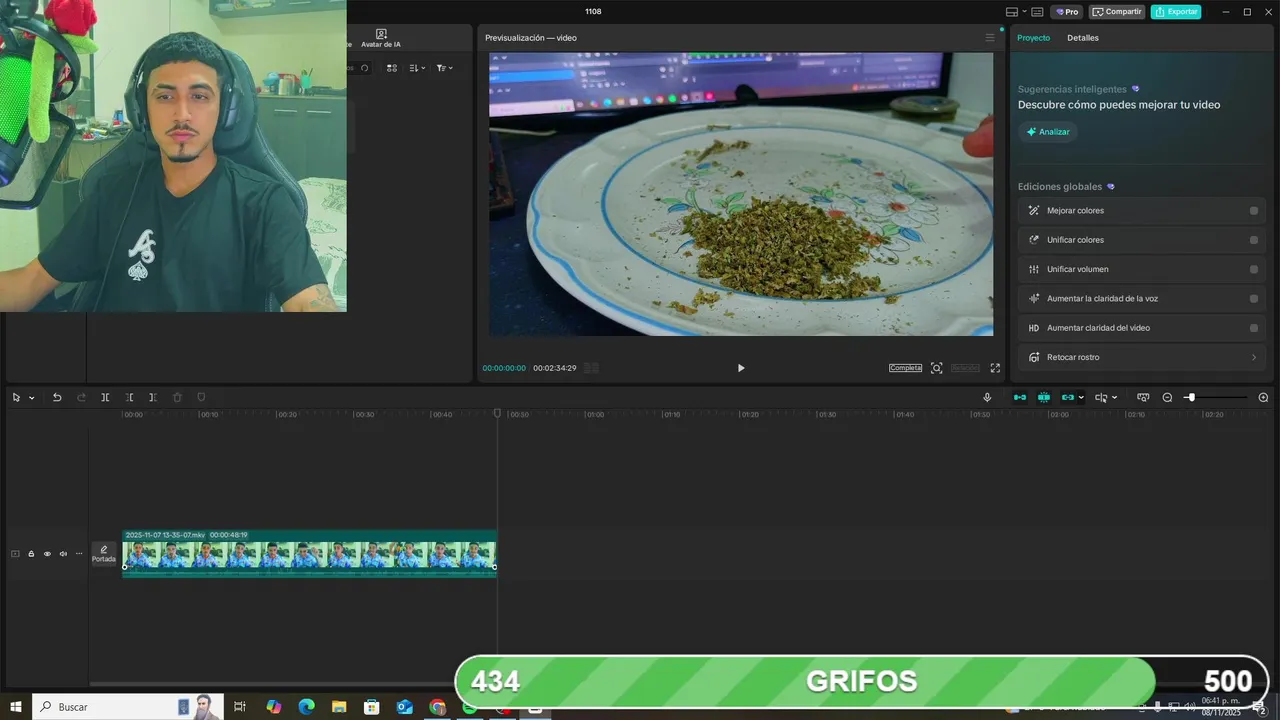The height and width of the screenshot is (720, 1280).
Task: Click the Analizar button
Action: [x=1047, y=132]
